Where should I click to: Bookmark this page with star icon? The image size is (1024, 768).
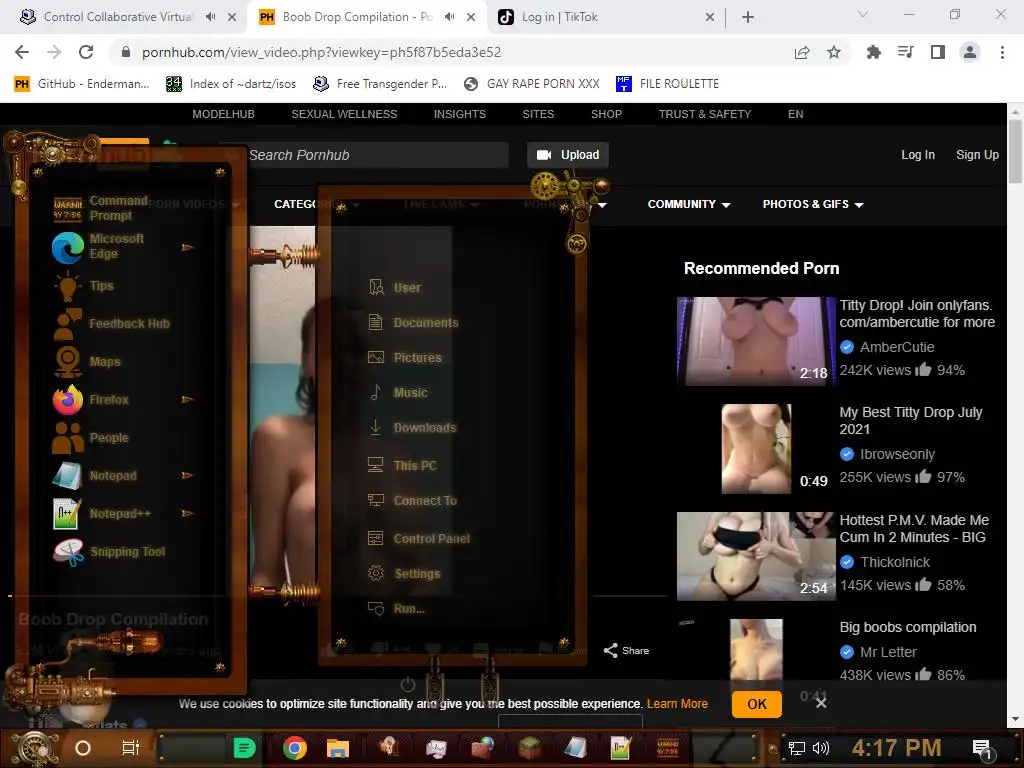tap(834, 52)
